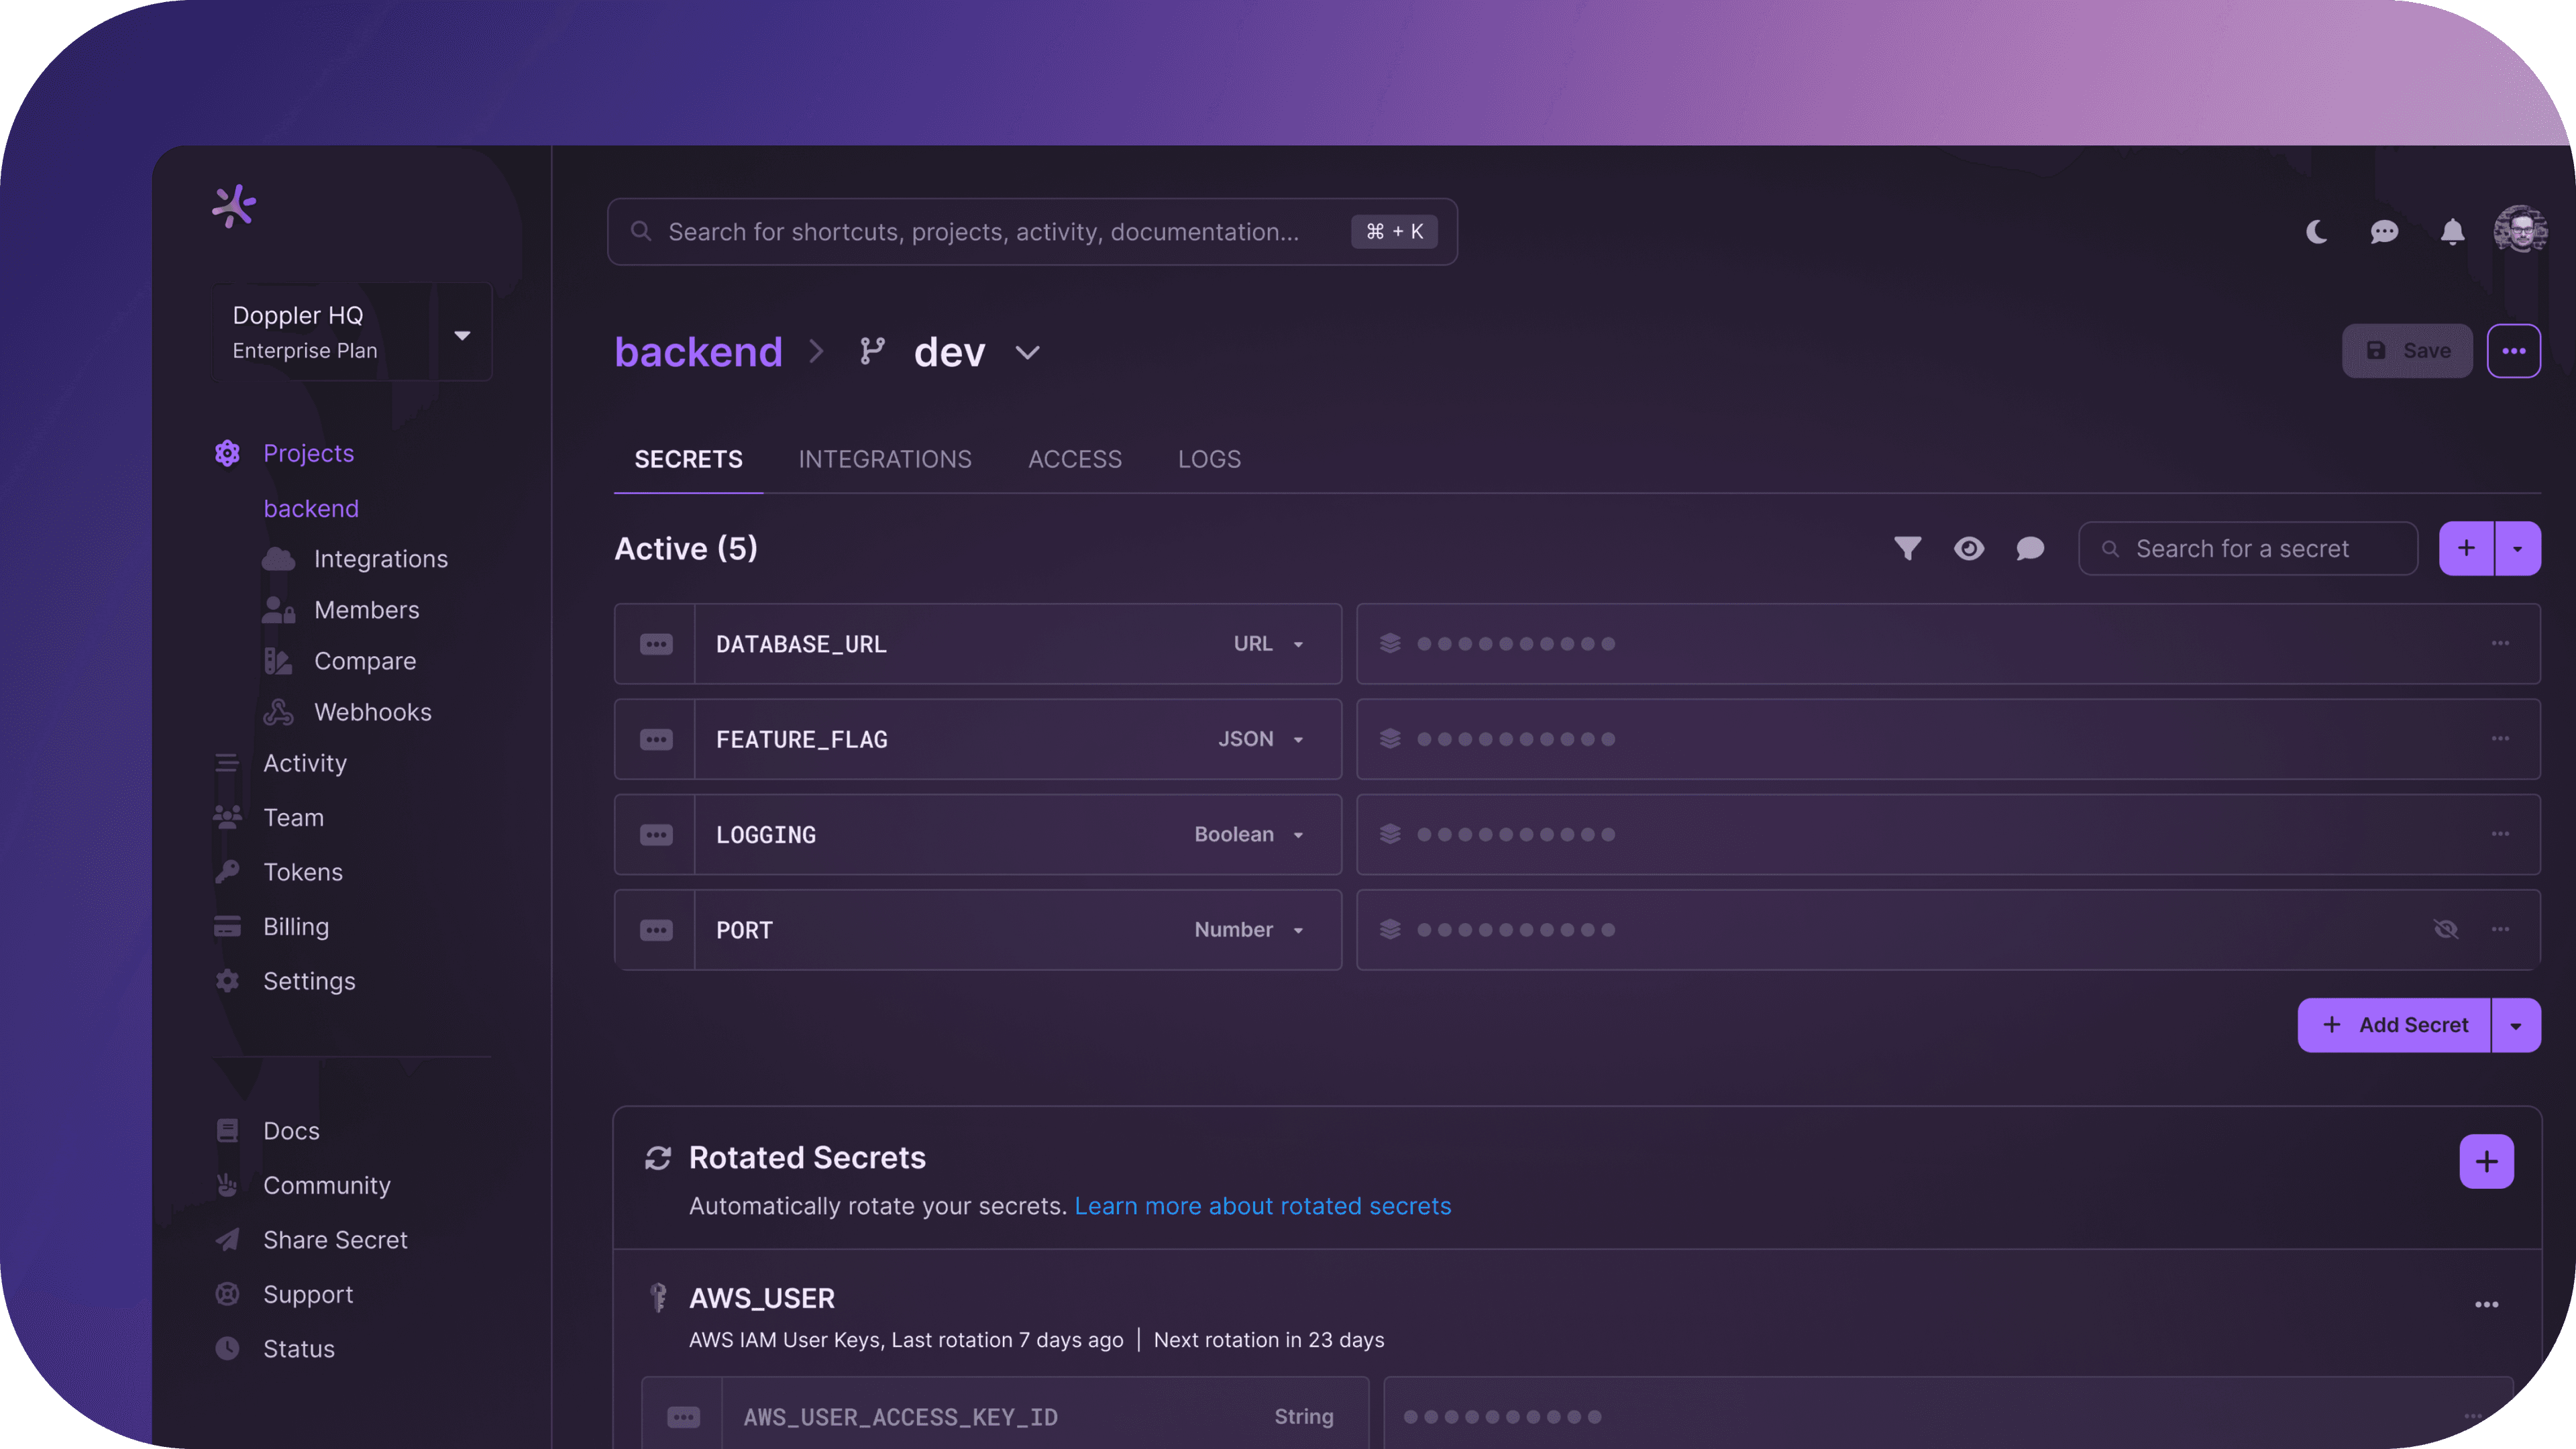Go to Team page

[x=293, y=818]
